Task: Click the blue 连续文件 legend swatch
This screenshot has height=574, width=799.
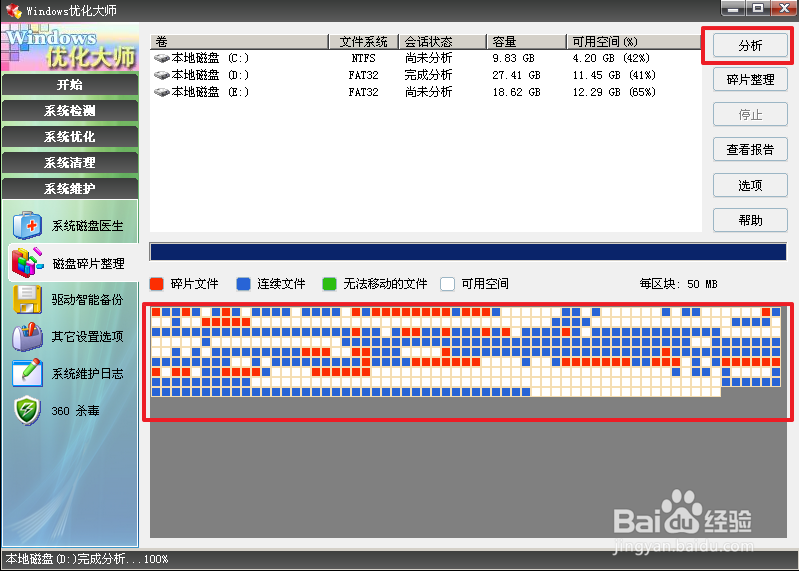Action: 244,284
